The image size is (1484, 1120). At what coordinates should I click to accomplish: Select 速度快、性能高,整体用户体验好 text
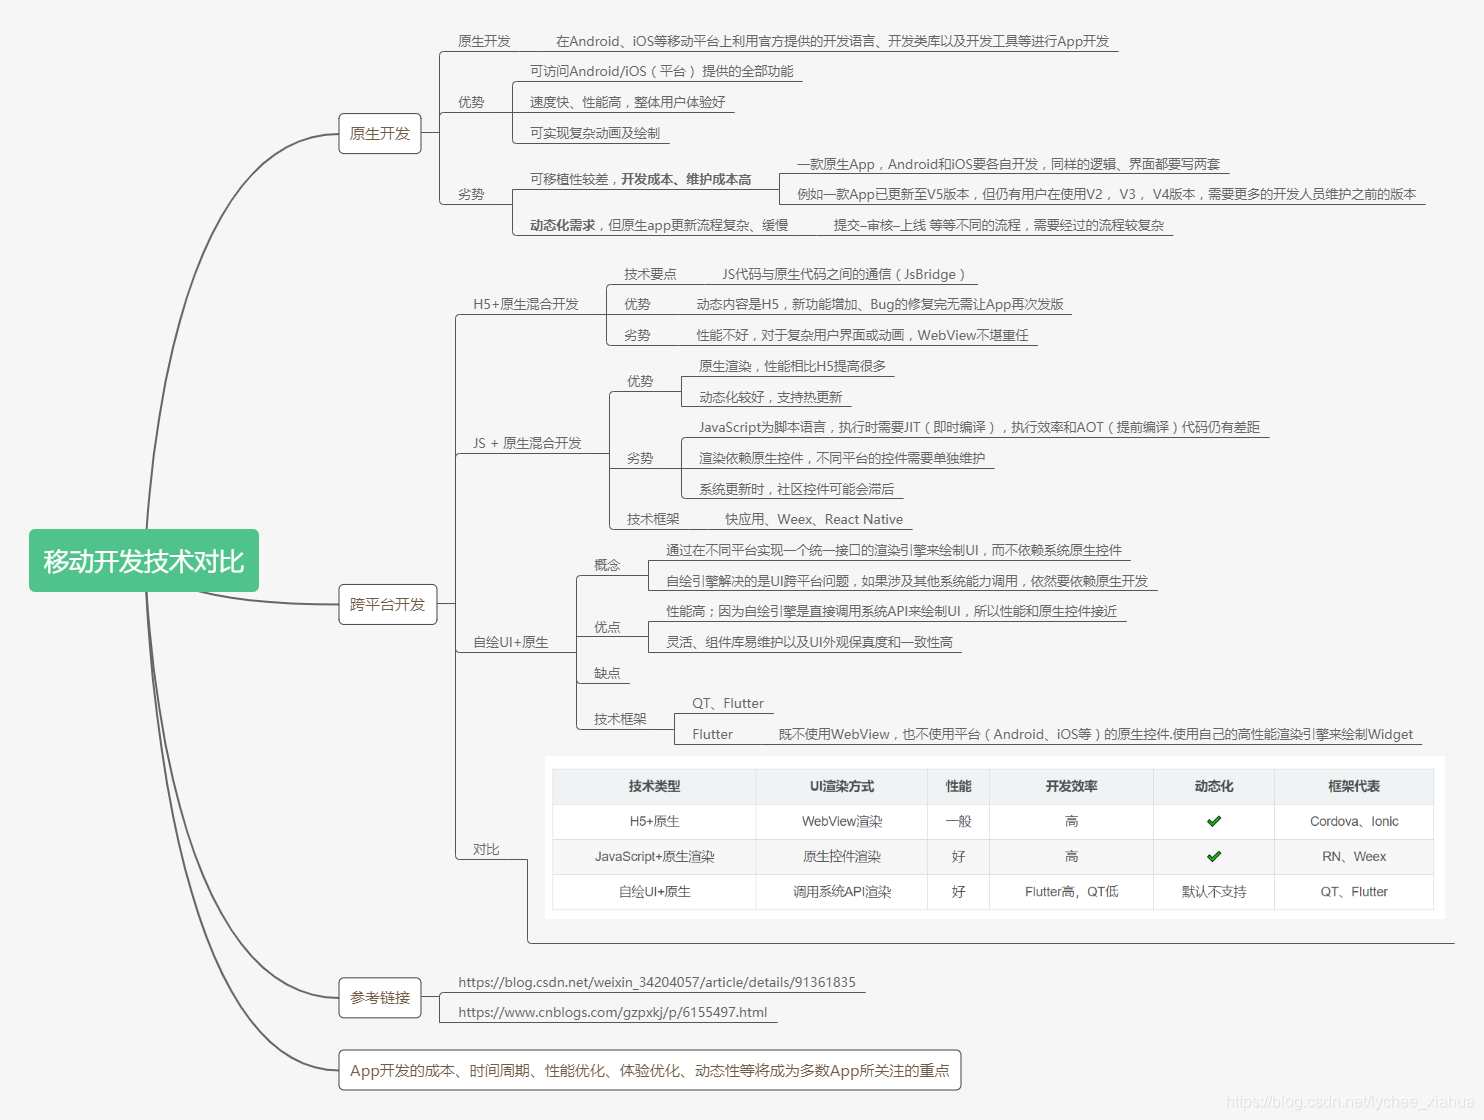pos(628,102)
